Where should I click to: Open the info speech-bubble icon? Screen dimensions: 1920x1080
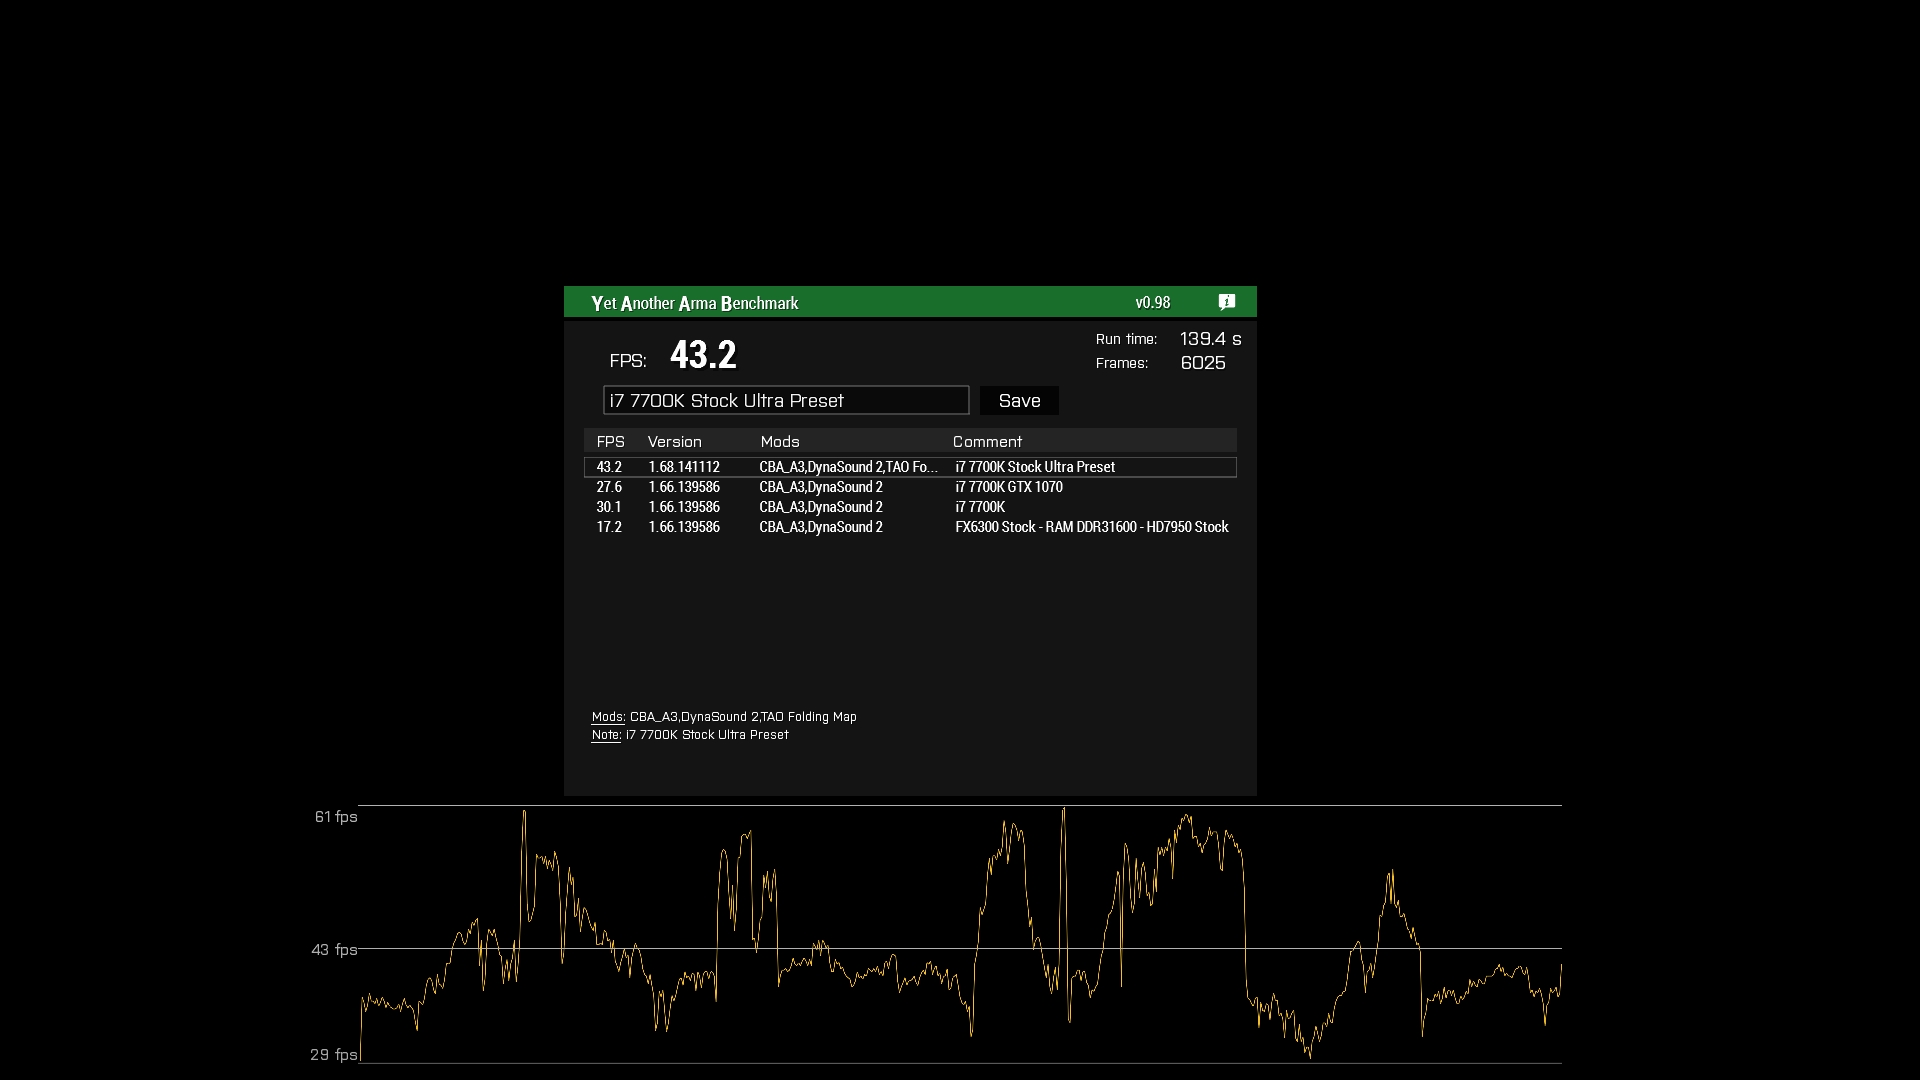(1227, 302)
